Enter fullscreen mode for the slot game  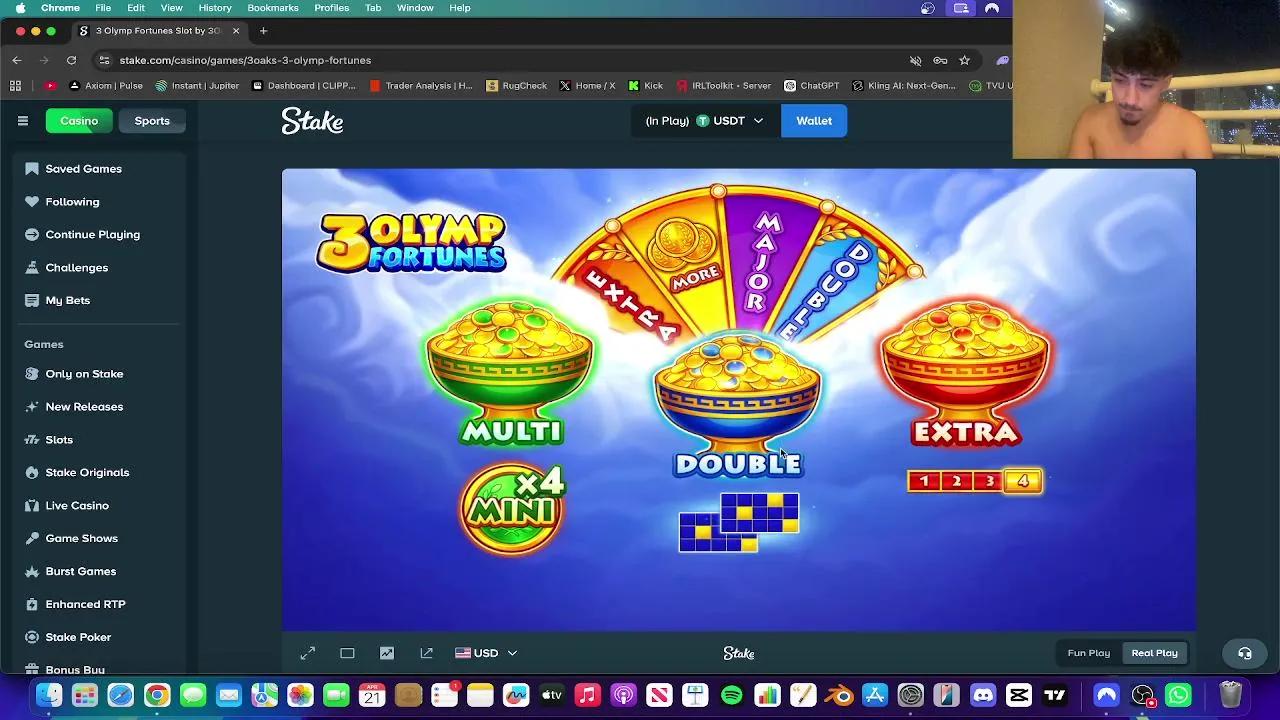coord(308,652)
